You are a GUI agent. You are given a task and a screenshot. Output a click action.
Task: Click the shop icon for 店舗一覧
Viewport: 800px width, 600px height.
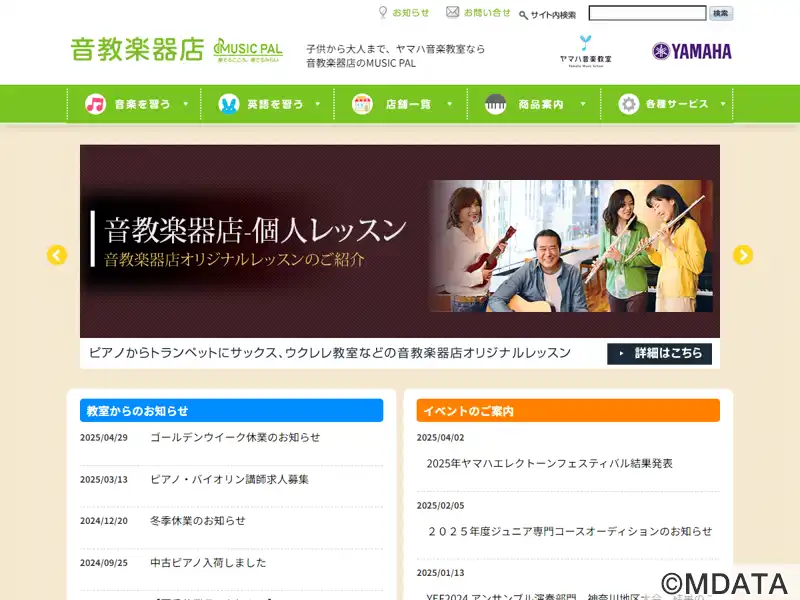click(x=362, y=104)
